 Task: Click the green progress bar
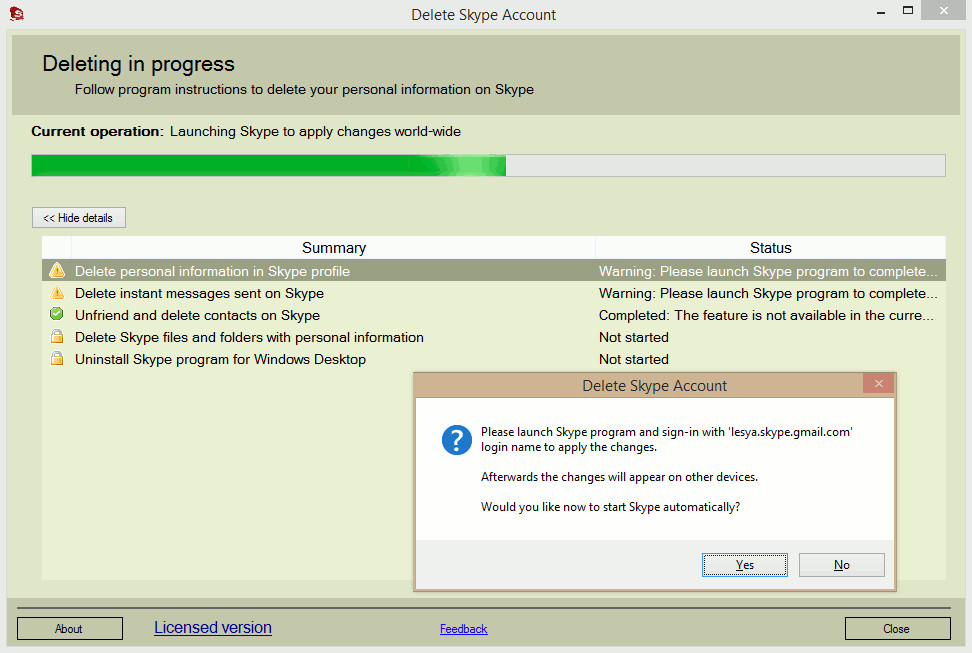pyautogui.click(x=488, y=166)
